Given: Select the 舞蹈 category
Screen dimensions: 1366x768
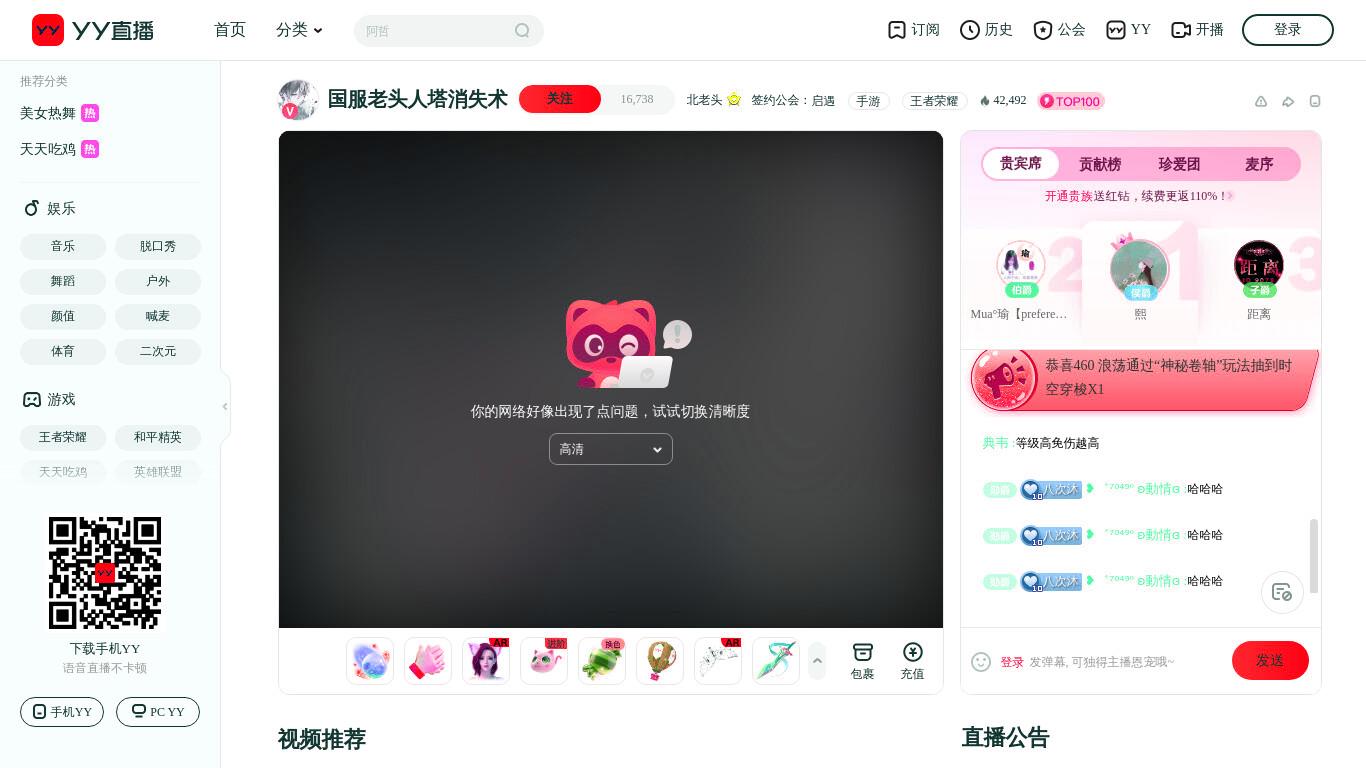Looking at the screenshot, I should click(63, 281).
